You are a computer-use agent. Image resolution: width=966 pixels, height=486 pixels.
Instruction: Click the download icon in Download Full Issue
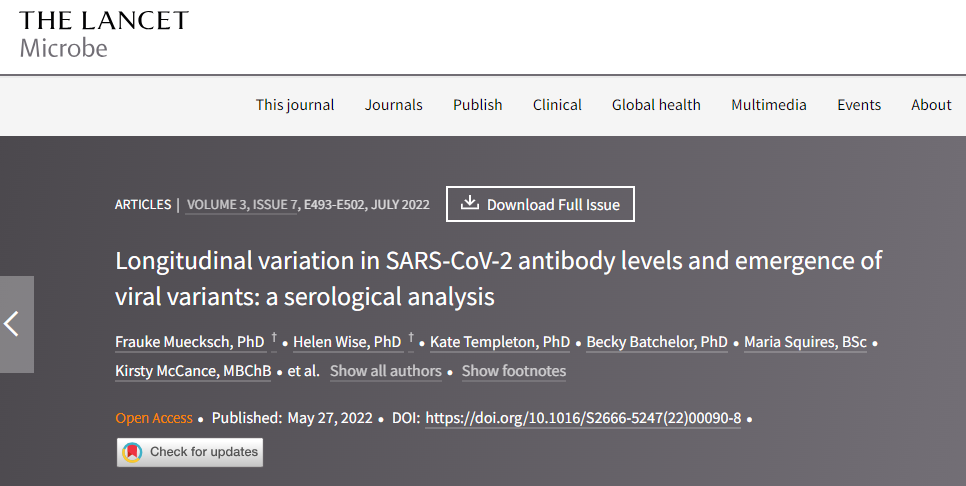[x=470, y=203]
